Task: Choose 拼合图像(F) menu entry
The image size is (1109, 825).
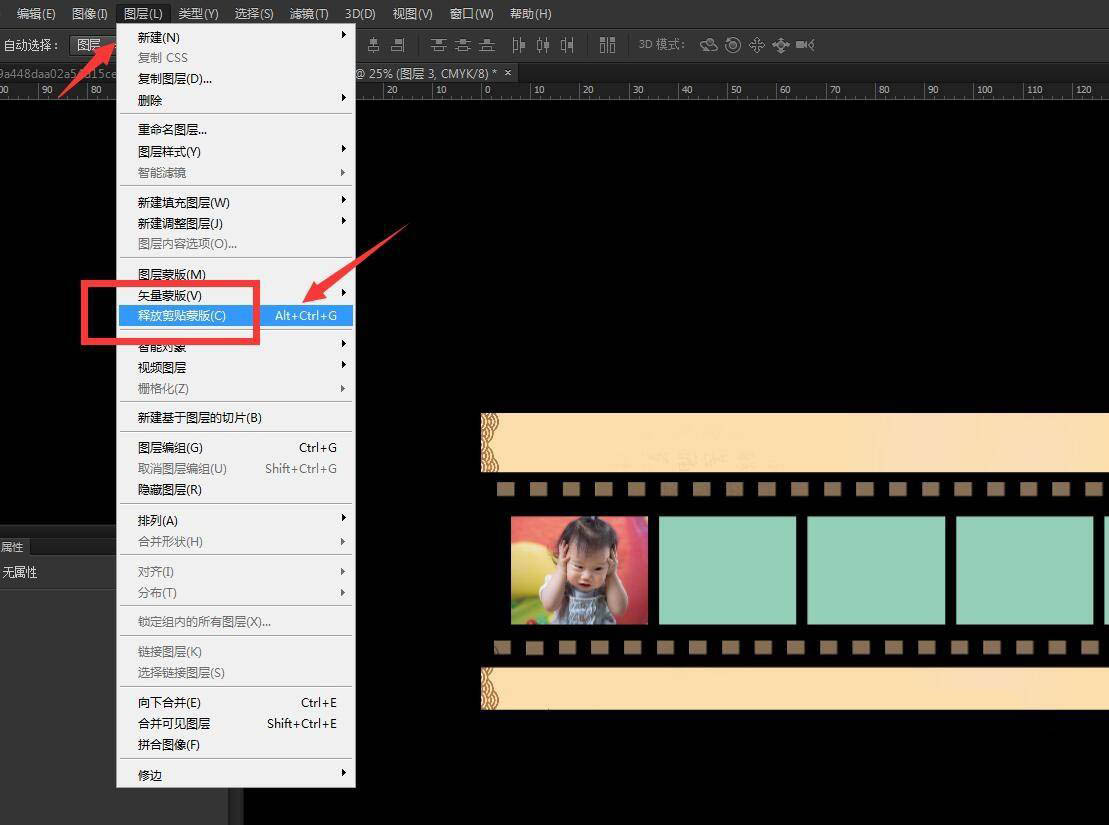Action: click(x=236, y=745)
